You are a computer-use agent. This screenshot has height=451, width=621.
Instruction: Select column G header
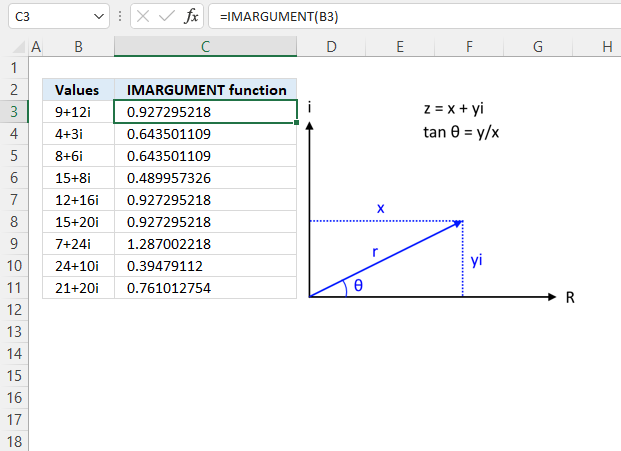pyautogui.click(x=538, y=47)
